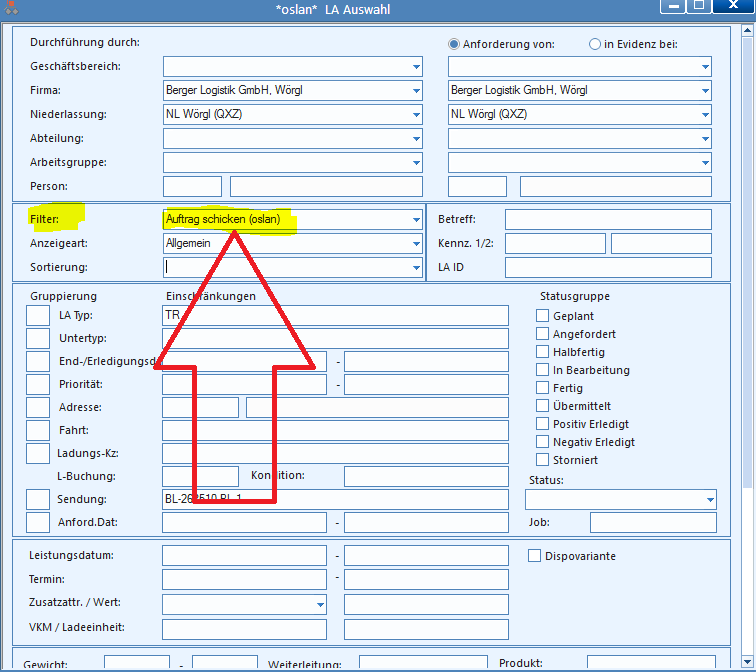Tick the Ladungs-Kz grouping checkbox

[x=38, y=453]
